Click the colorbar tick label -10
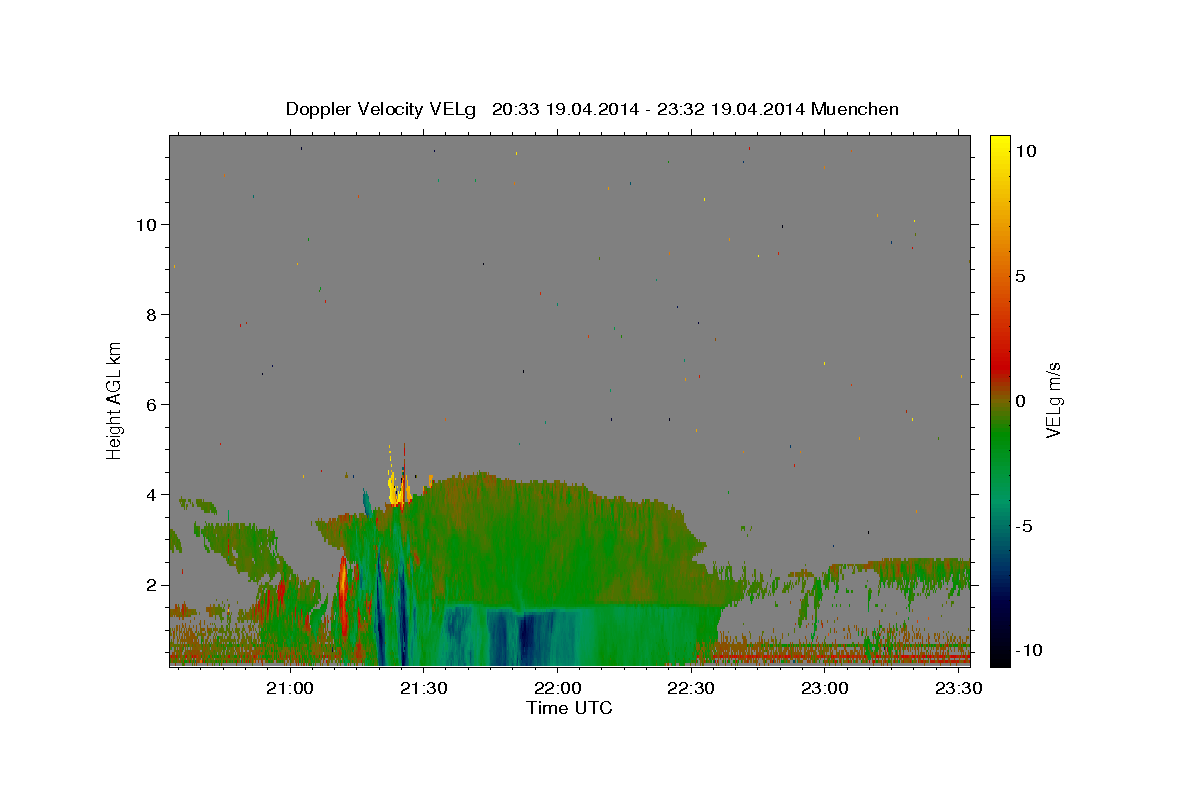 1028,651
